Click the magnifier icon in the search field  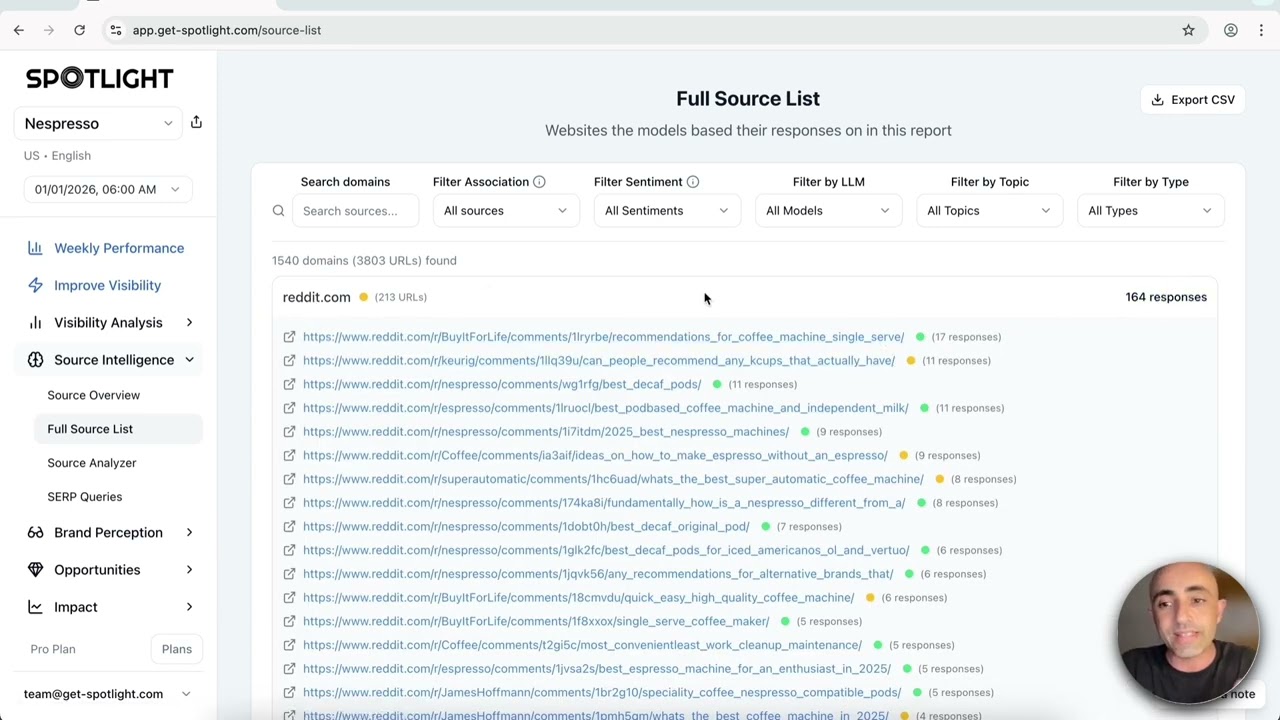point(279,211)
